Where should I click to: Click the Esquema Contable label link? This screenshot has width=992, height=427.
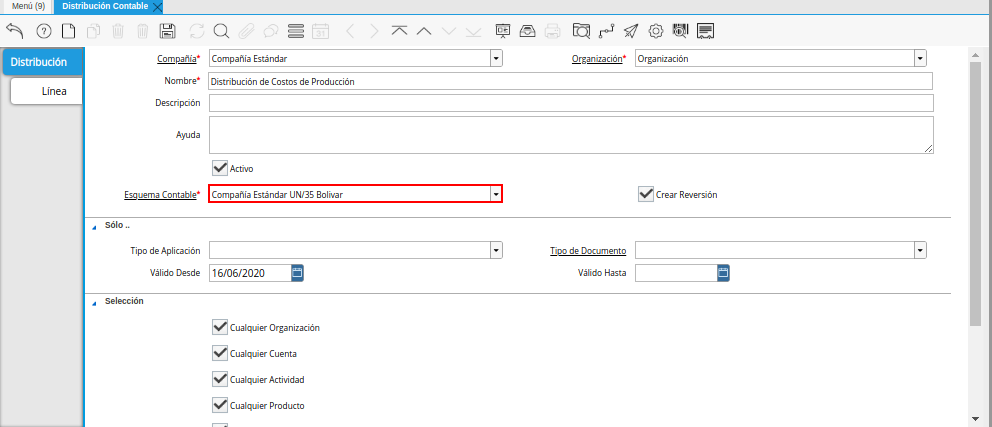pos(160,195)
